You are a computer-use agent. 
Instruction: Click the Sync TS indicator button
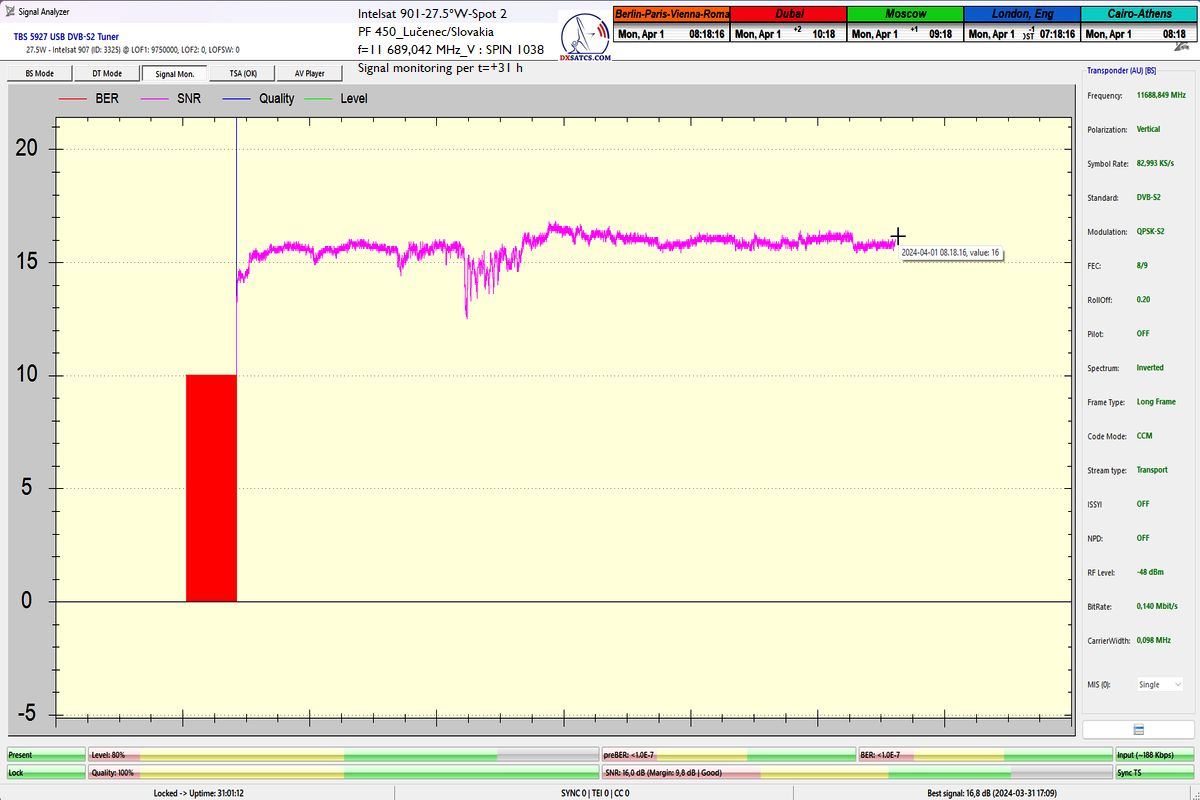1155,773
